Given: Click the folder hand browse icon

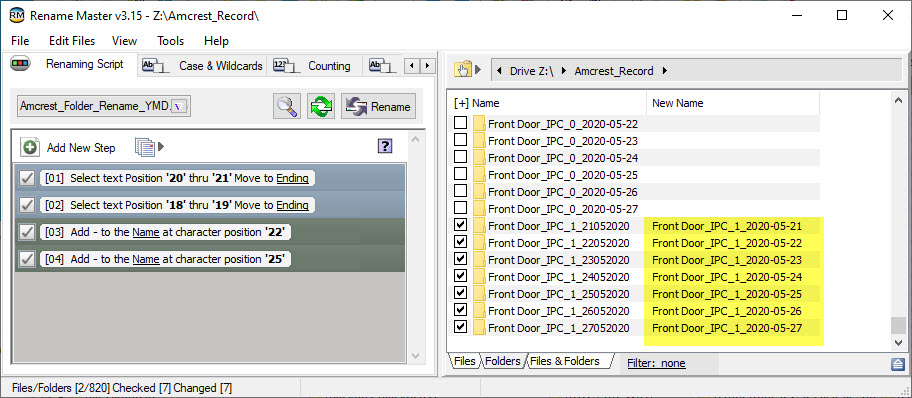Looking at the screenshot, I should [463, 70].
